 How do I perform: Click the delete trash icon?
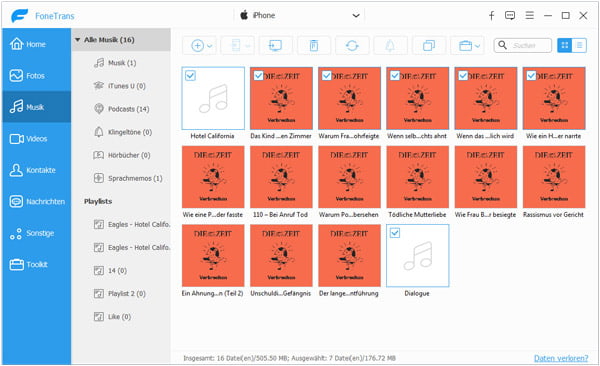coord(314,46)
